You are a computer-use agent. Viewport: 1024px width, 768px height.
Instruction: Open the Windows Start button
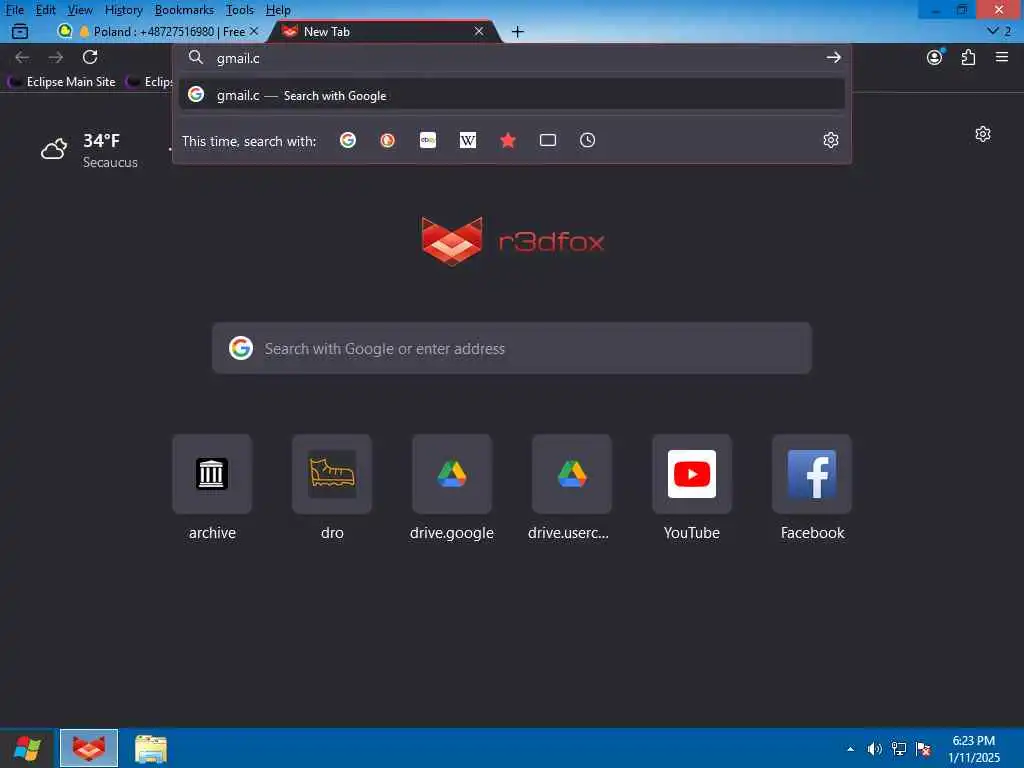click(x=27, y=748)
